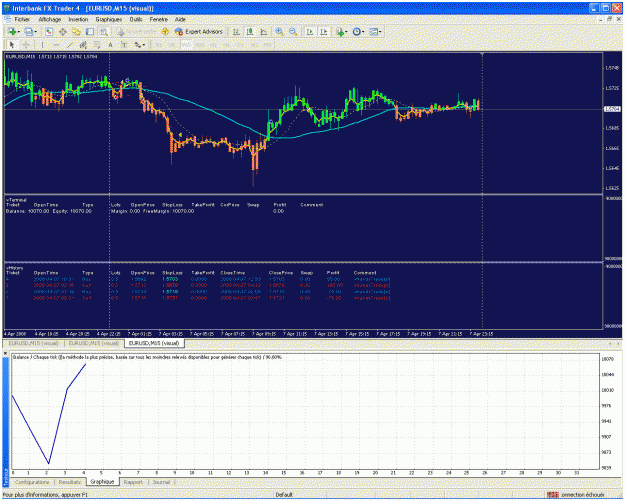This screenshot has height=501, width=625.
Task: Select the Fibonacci Retracement tool
Action: click(96, 45)
